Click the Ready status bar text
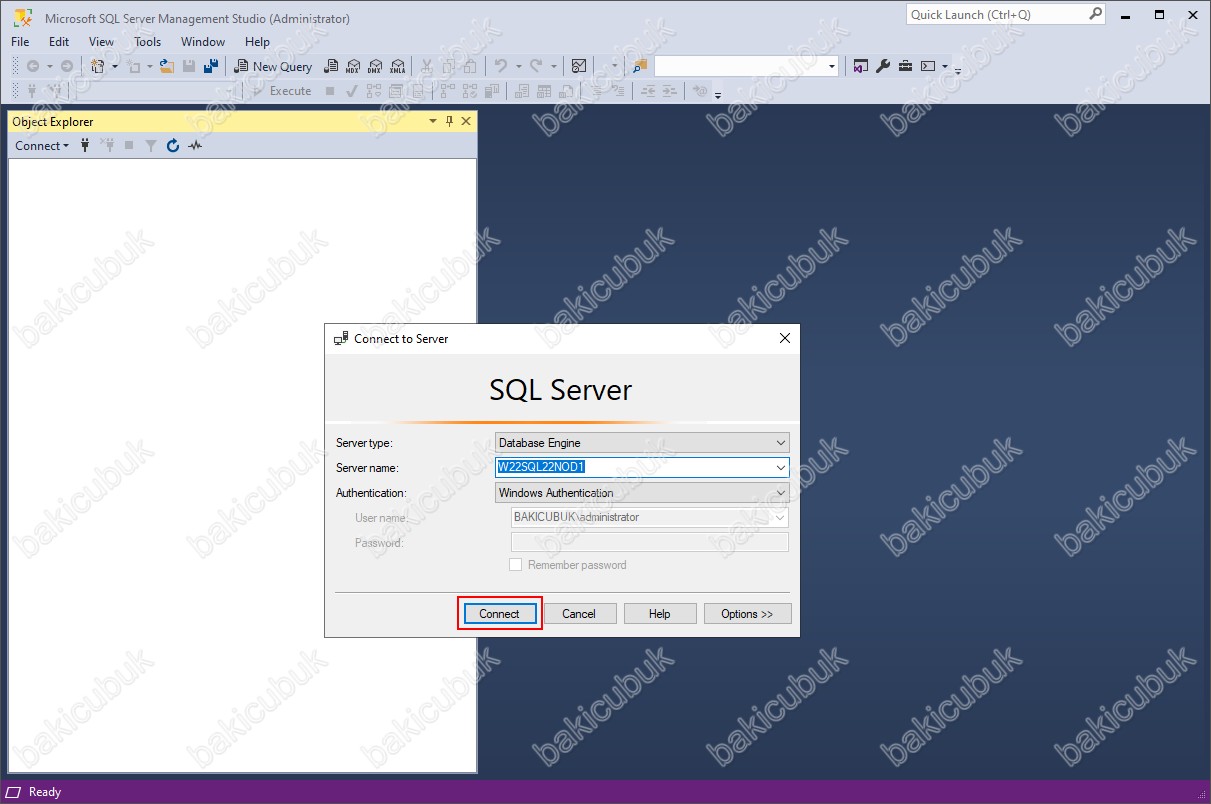Viewport: 1211px width, 804px height. 45,792
